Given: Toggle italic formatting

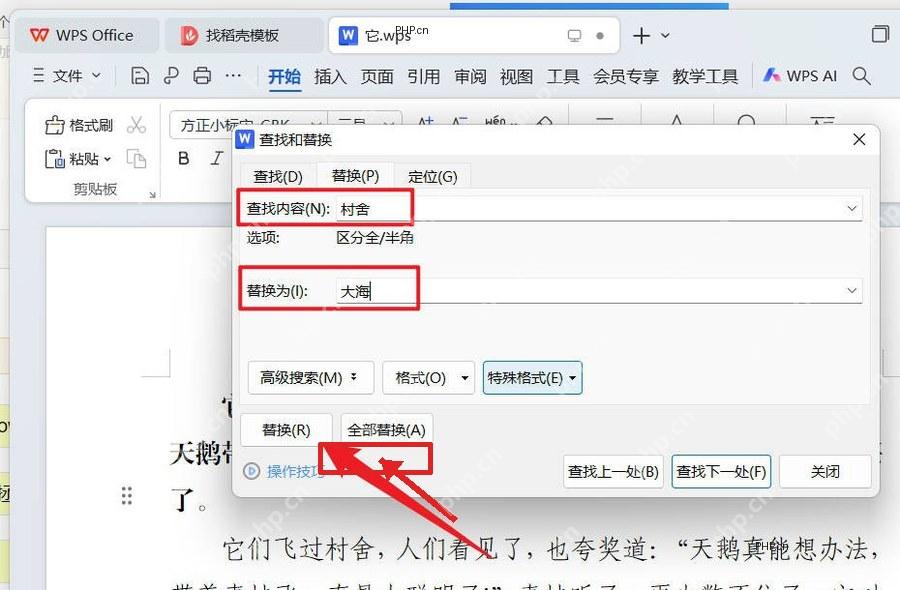Looking at the screenshot, I should (216, 158).
